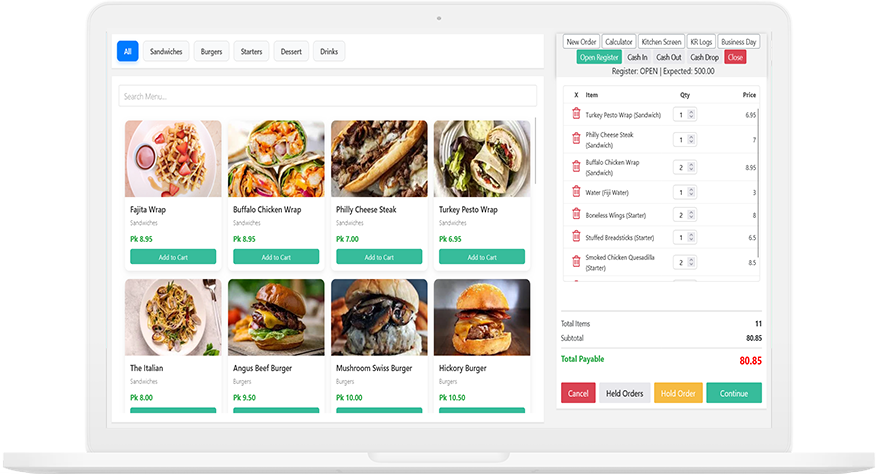Open the Kitchen Screen
The width and height of the screenshot is (878, 474).
click(661, 42)
